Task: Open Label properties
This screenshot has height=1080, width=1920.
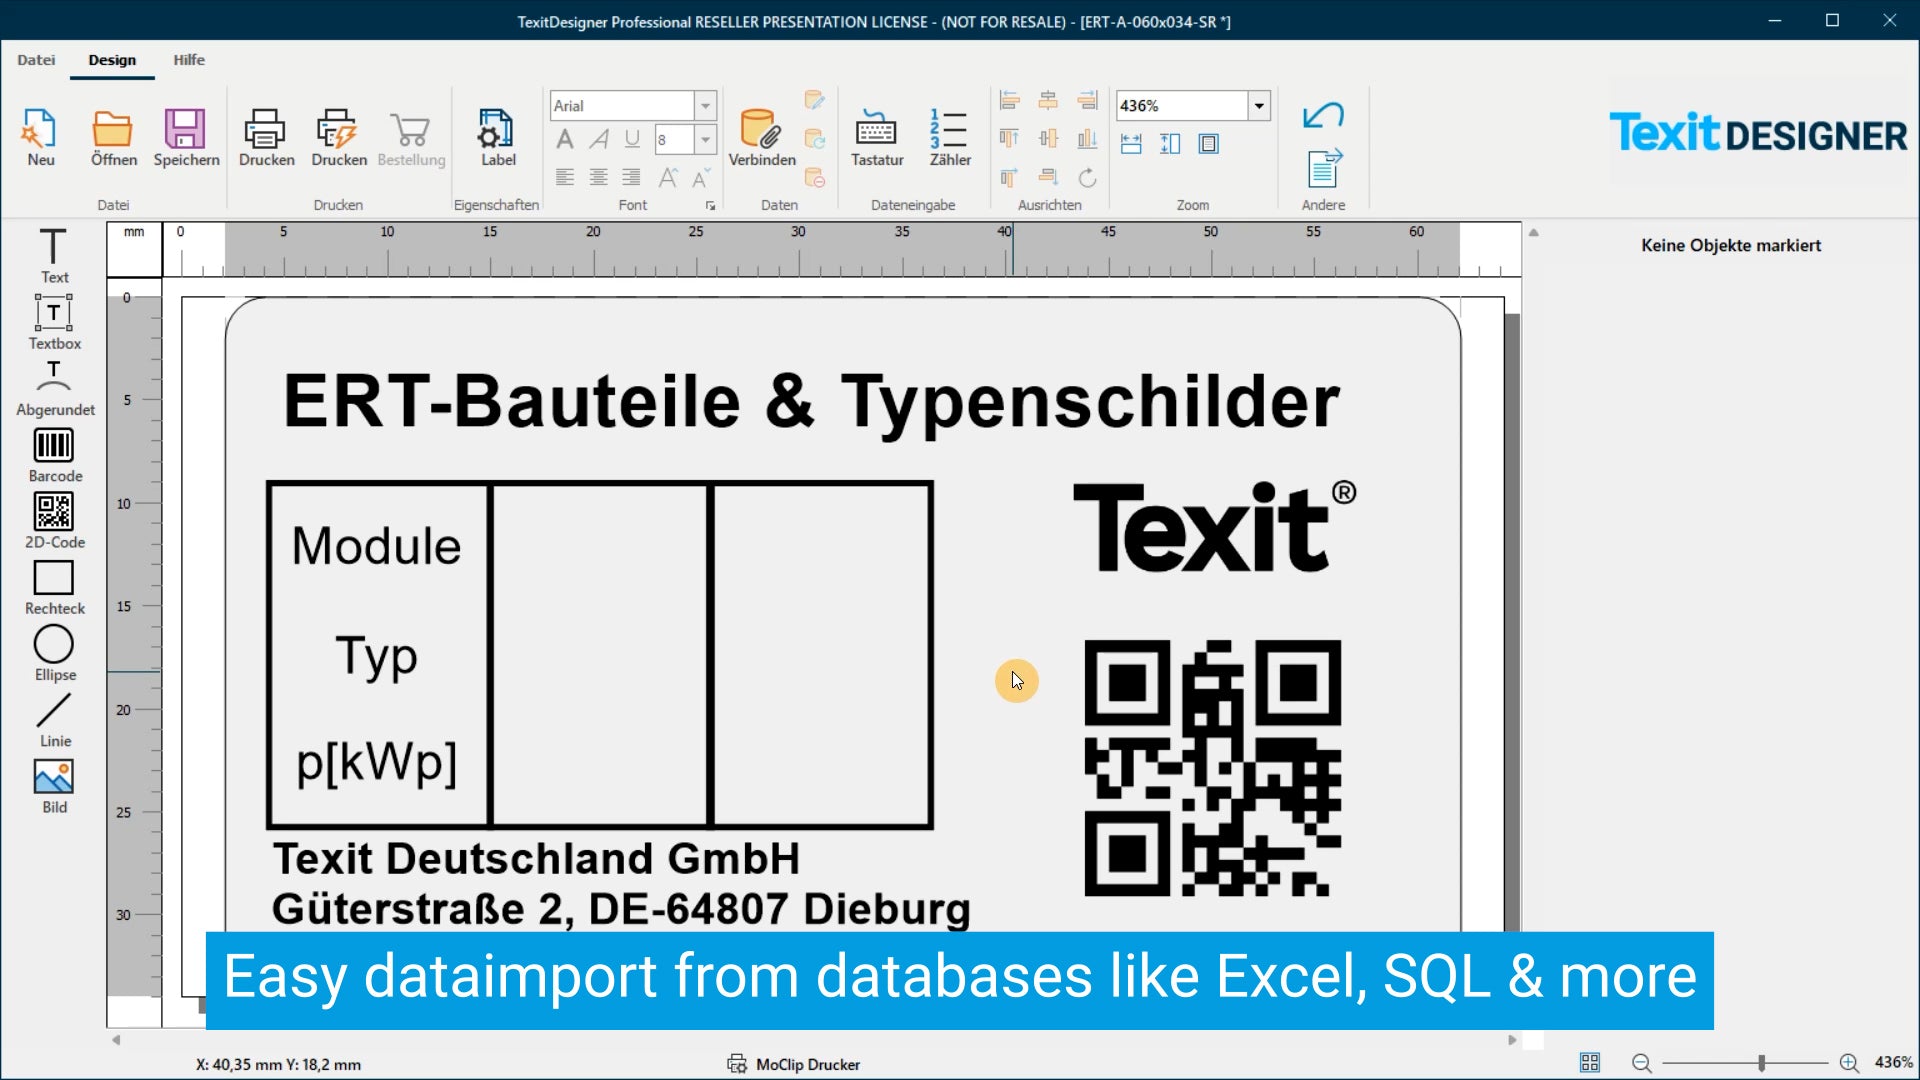Action: click(497, 138)
